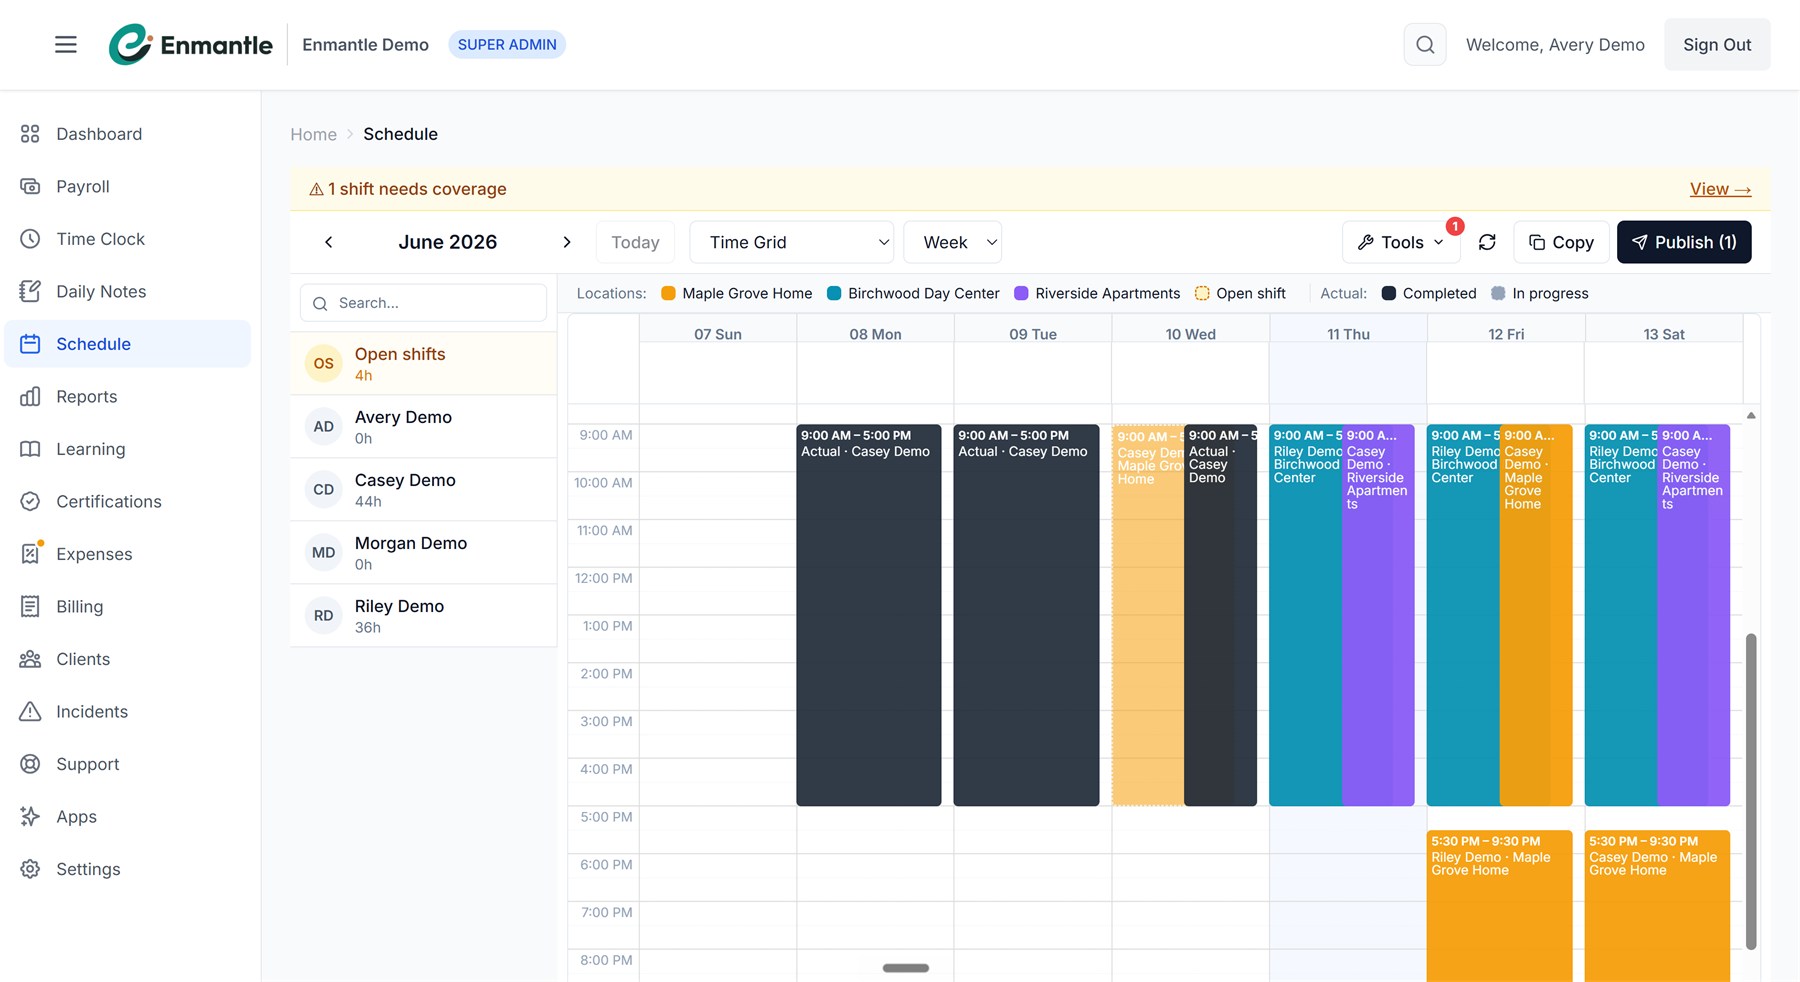Image resolution: width=1800 pixels, height=982 pixels.
Task: Open the search magnifier in the header
Action: pyautogui.click(x=1425, y=45)
